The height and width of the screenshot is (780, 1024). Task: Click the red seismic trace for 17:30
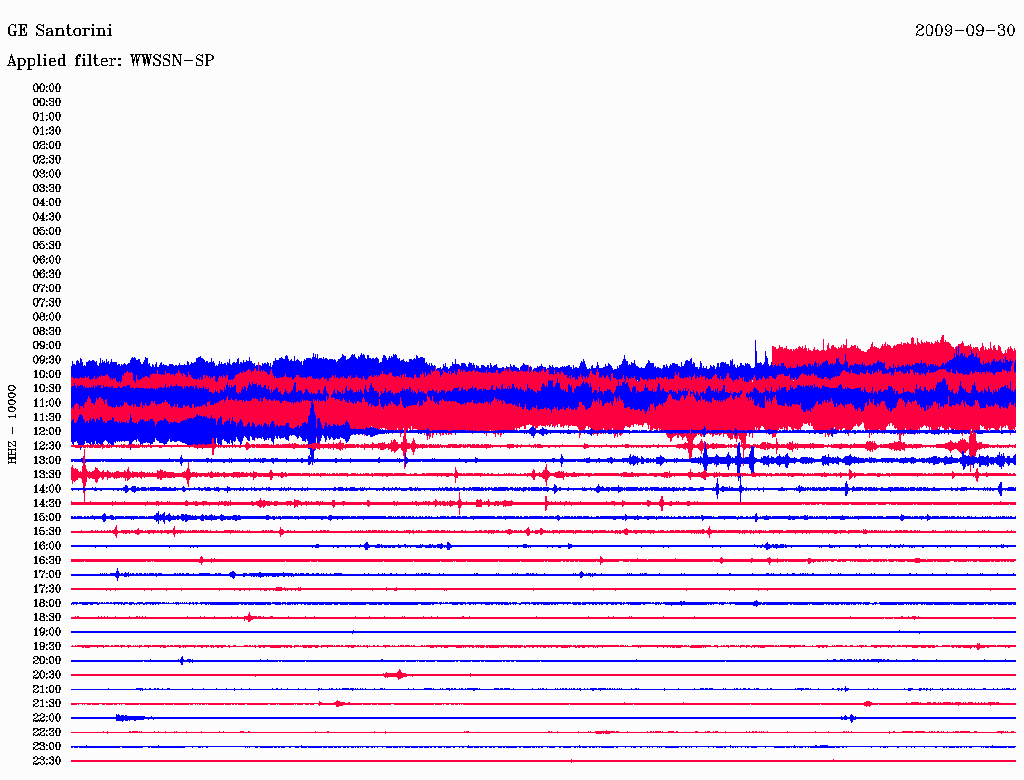[x=543, y=589]
